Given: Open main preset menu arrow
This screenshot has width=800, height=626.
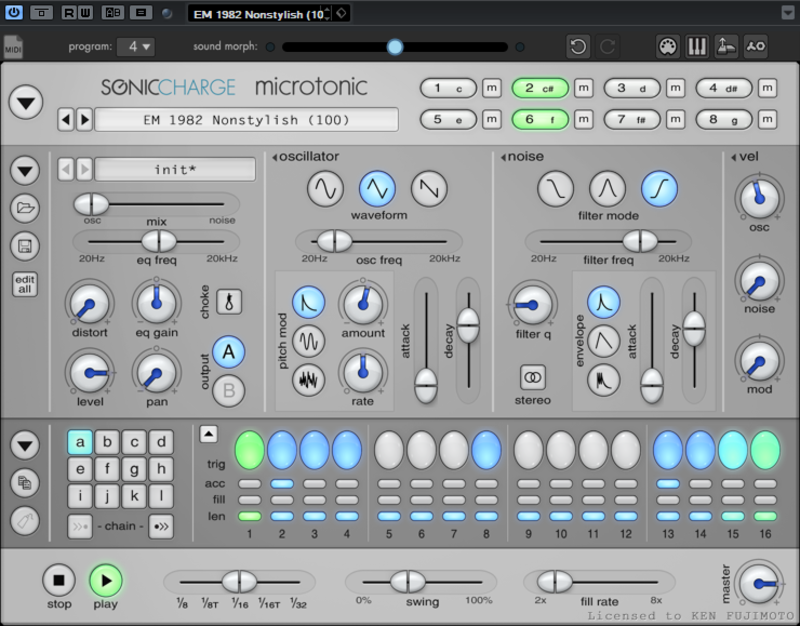Looking at the screenshot, I should [26, 103].
